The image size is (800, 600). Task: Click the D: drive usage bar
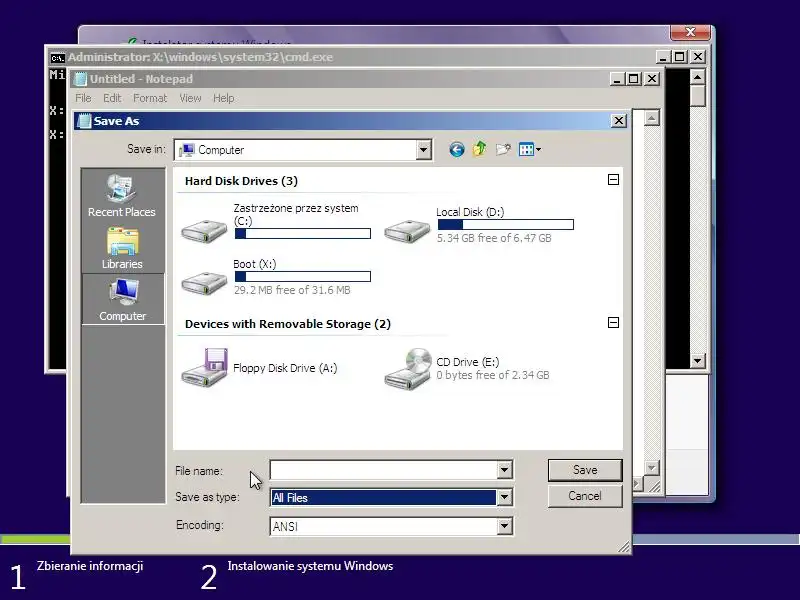pyautogui.click(x=506, y=224)
